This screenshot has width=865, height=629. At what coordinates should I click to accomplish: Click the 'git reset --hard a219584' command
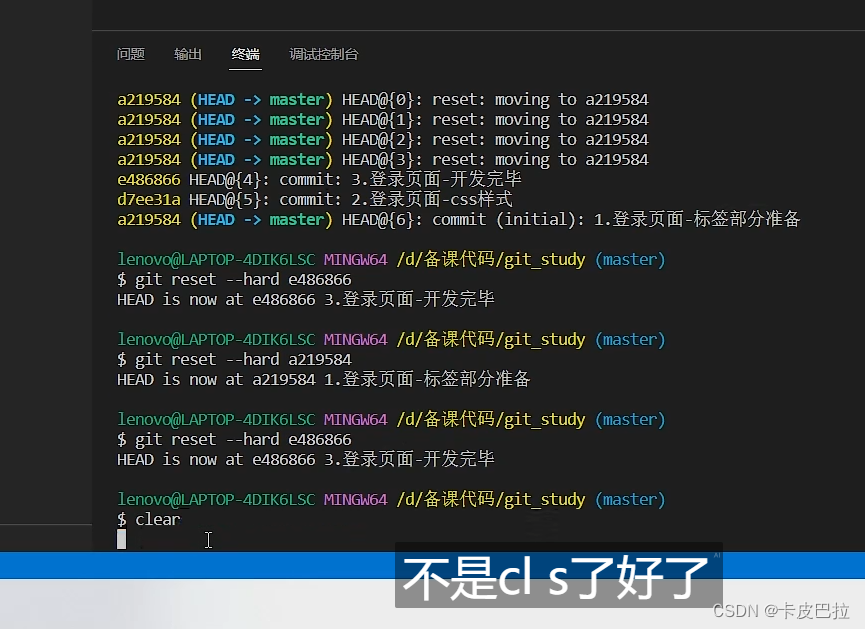(243, 360)
